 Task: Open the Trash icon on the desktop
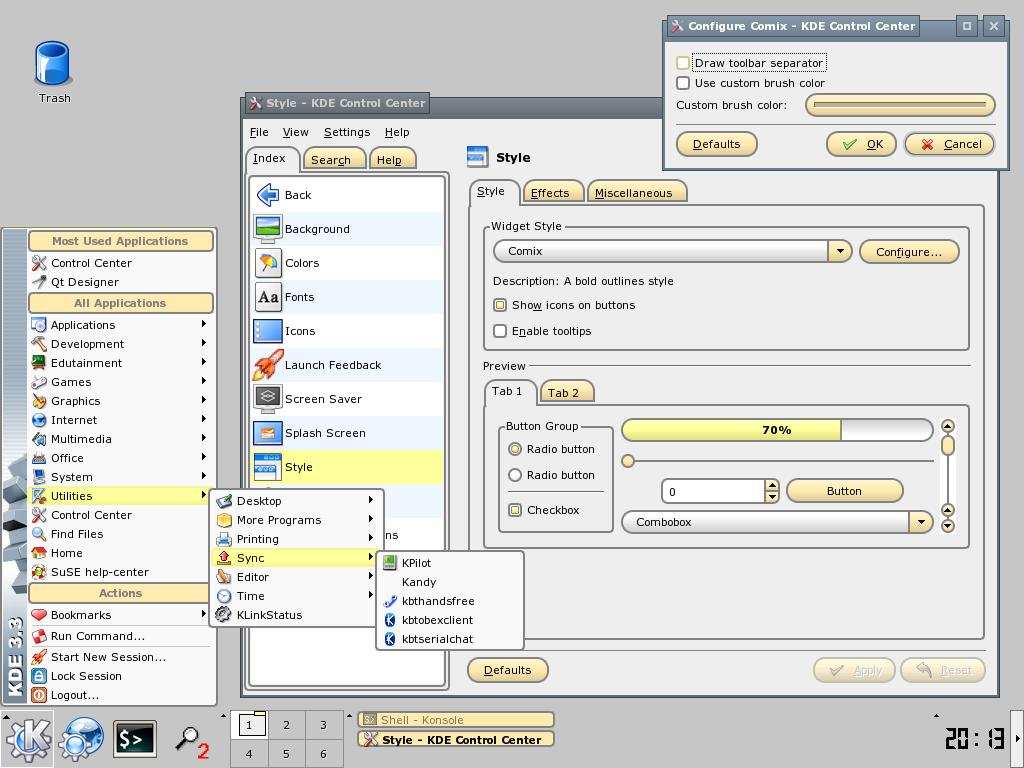tap(52, 63)
